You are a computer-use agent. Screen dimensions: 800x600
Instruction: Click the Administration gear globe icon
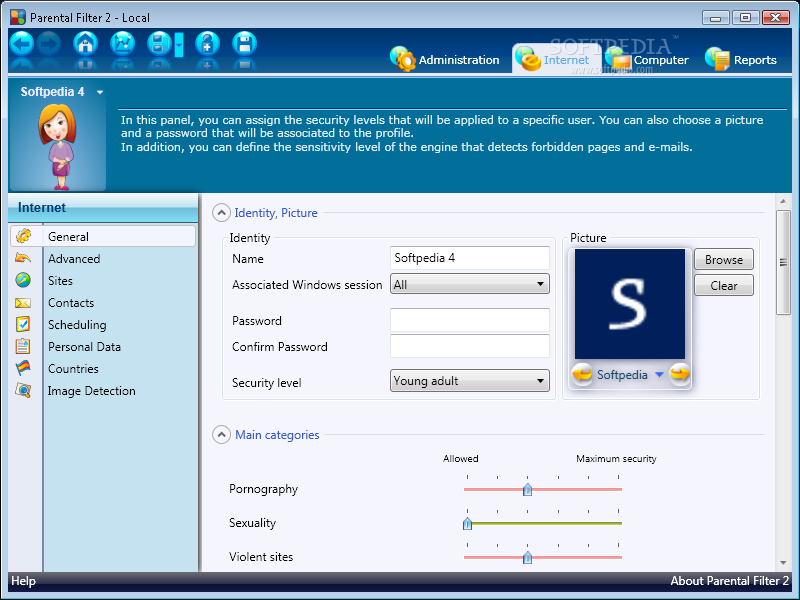click(x=403, y=59)
